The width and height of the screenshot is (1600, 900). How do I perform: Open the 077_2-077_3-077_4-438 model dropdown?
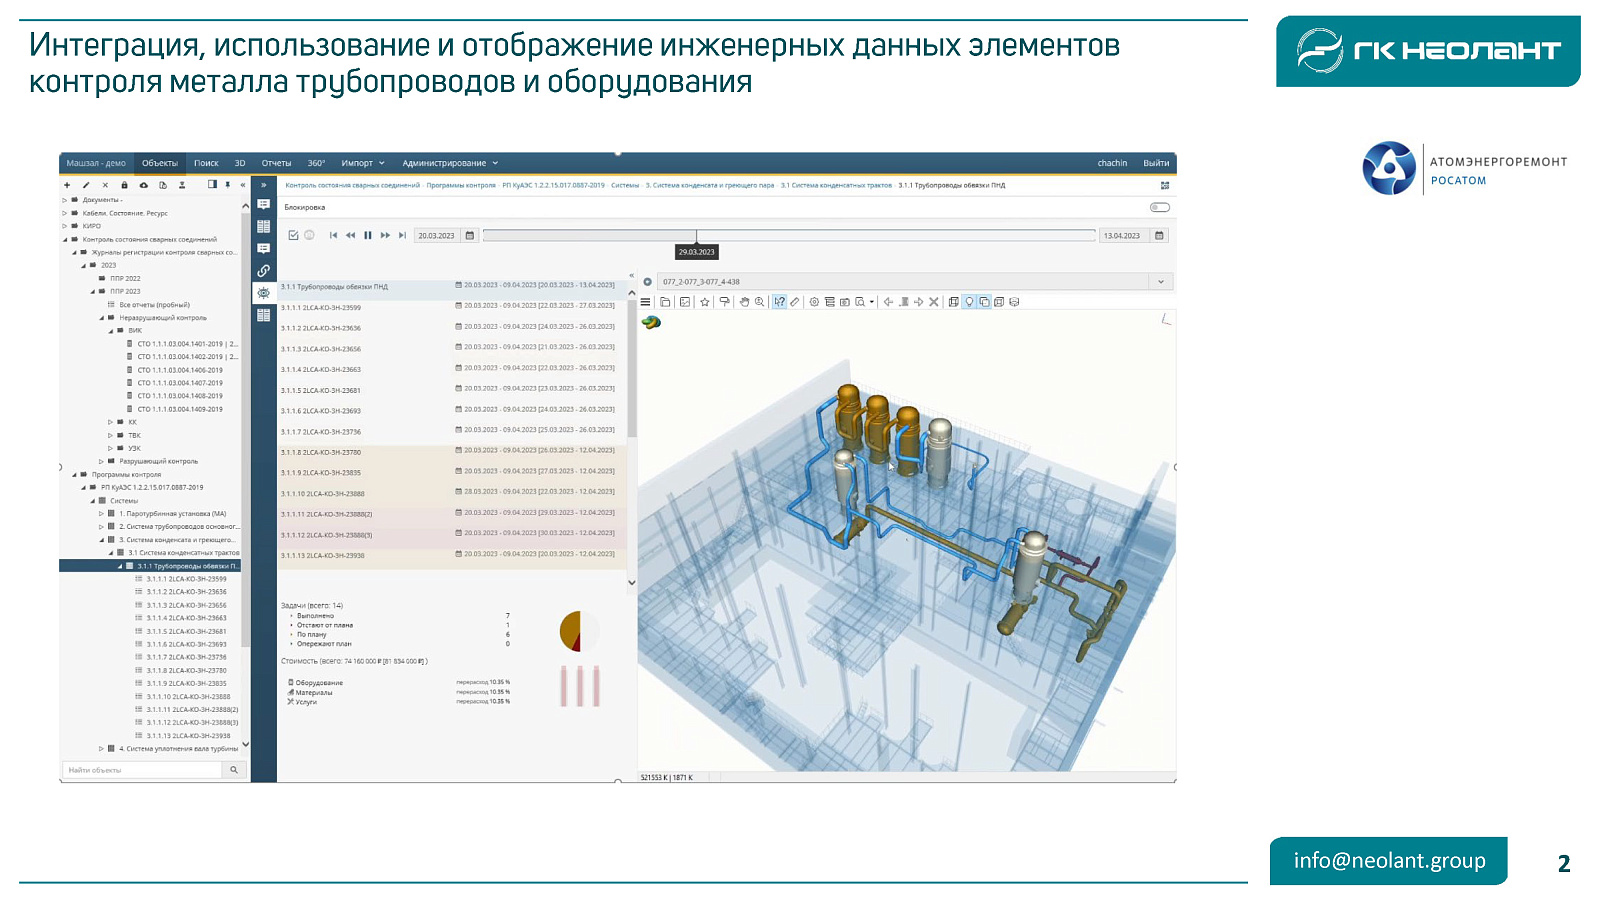[1160, 282]
